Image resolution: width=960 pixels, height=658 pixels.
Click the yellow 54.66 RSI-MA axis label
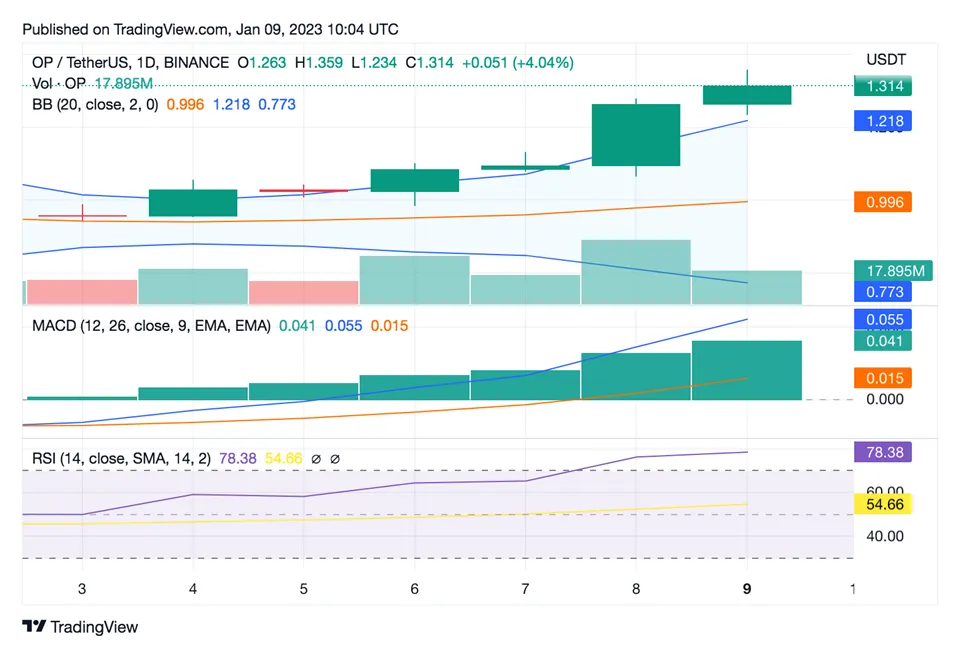pyautogui.click(x=884, y=505)
